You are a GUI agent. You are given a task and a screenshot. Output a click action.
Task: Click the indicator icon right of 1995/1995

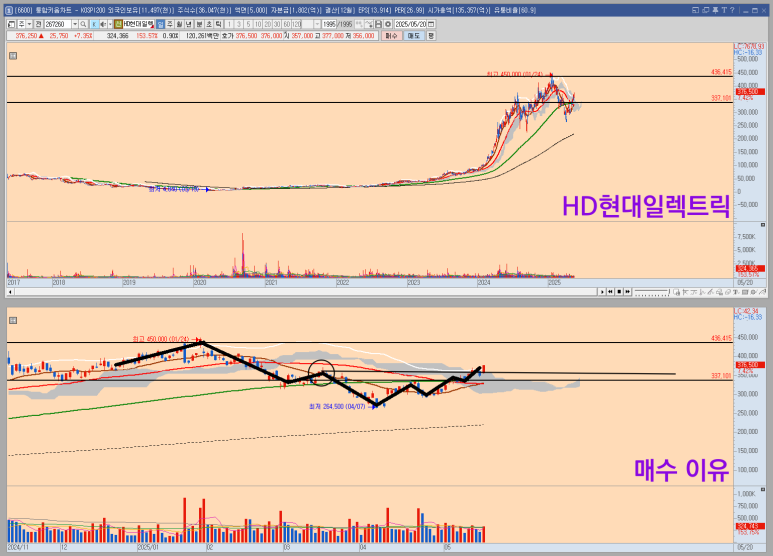tap(359, 24)
